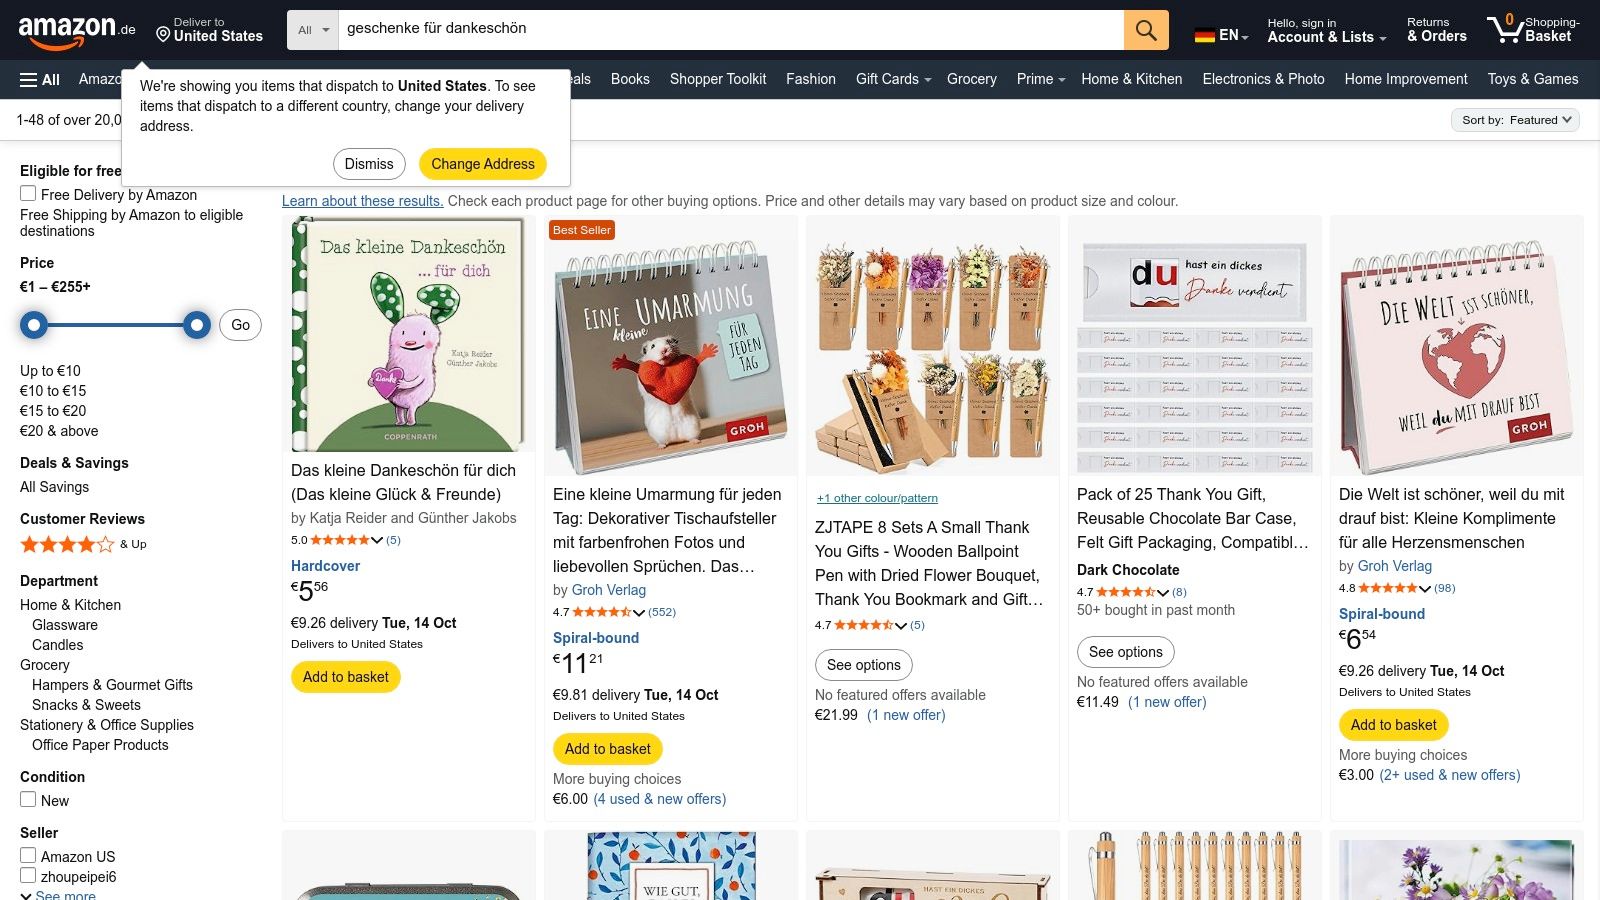Open the search category All dropdown
Screen dimensions: 1600x900
click(313, 30)
